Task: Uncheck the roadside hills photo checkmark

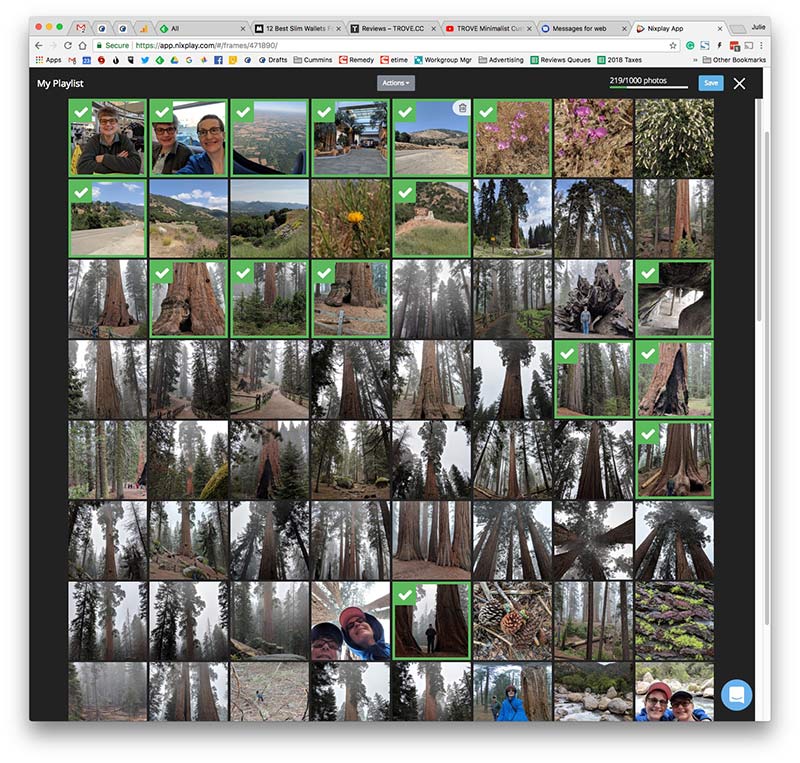Action: (82, 192)
